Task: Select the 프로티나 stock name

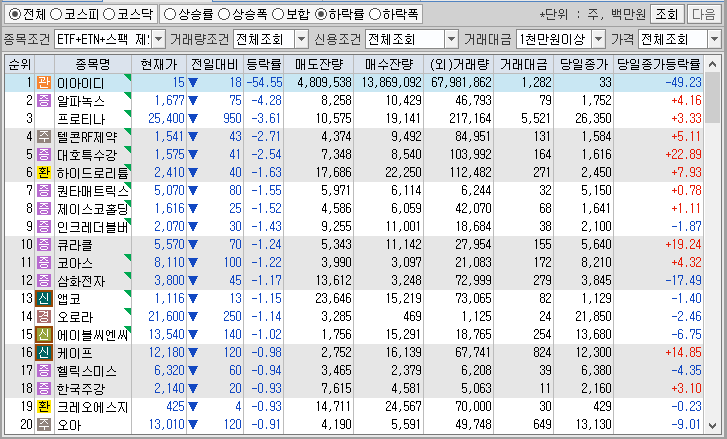Action: (x=81, y=119)
